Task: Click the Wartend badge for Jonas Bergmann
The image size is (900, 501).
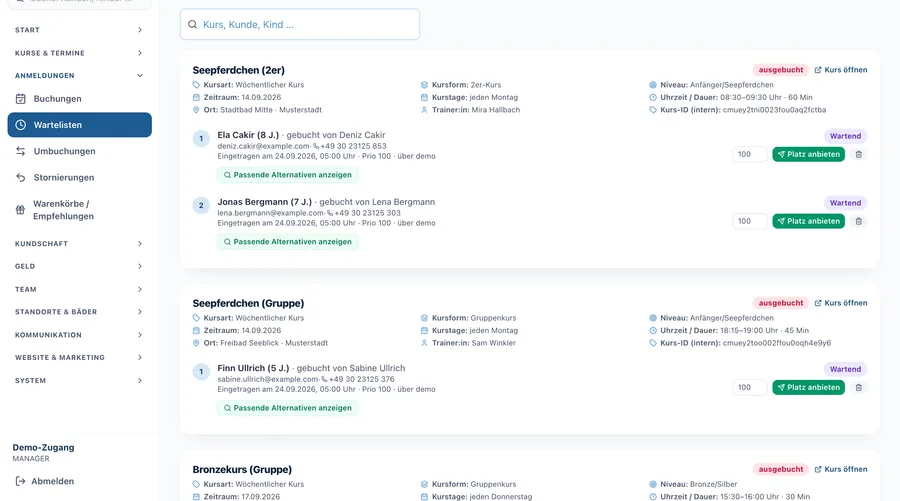Action: point(845,203)
